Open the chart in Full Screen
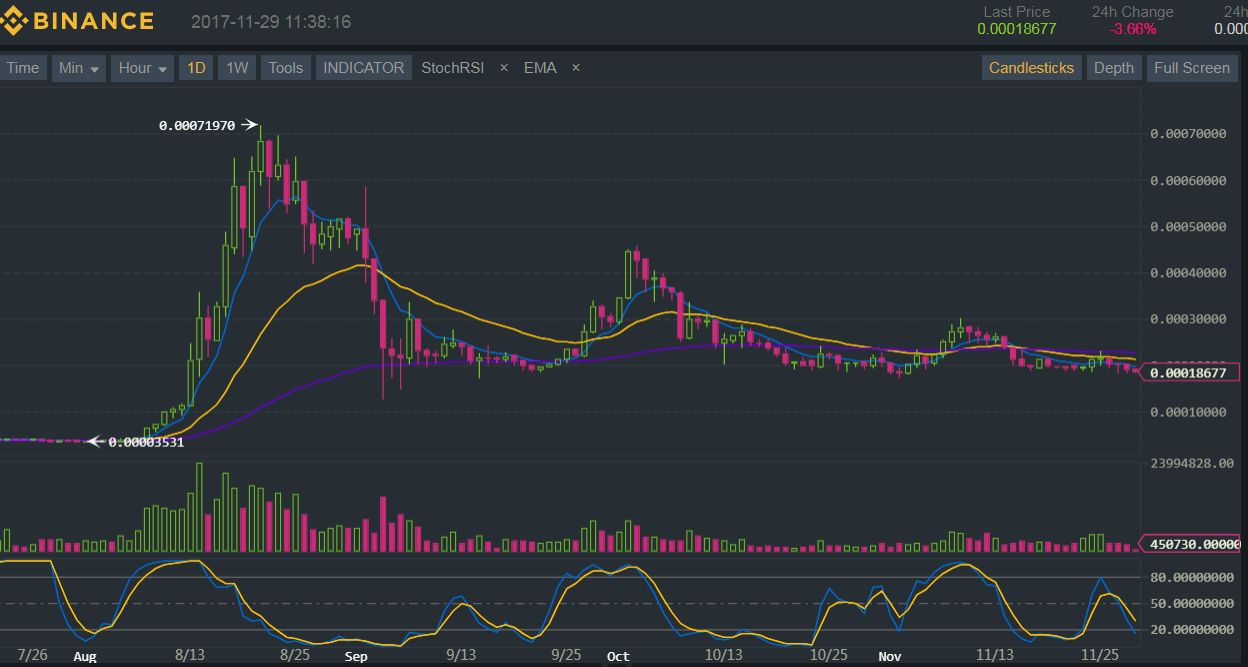1248x667 pixels. pyautogui.click(x=1192, y=68)
